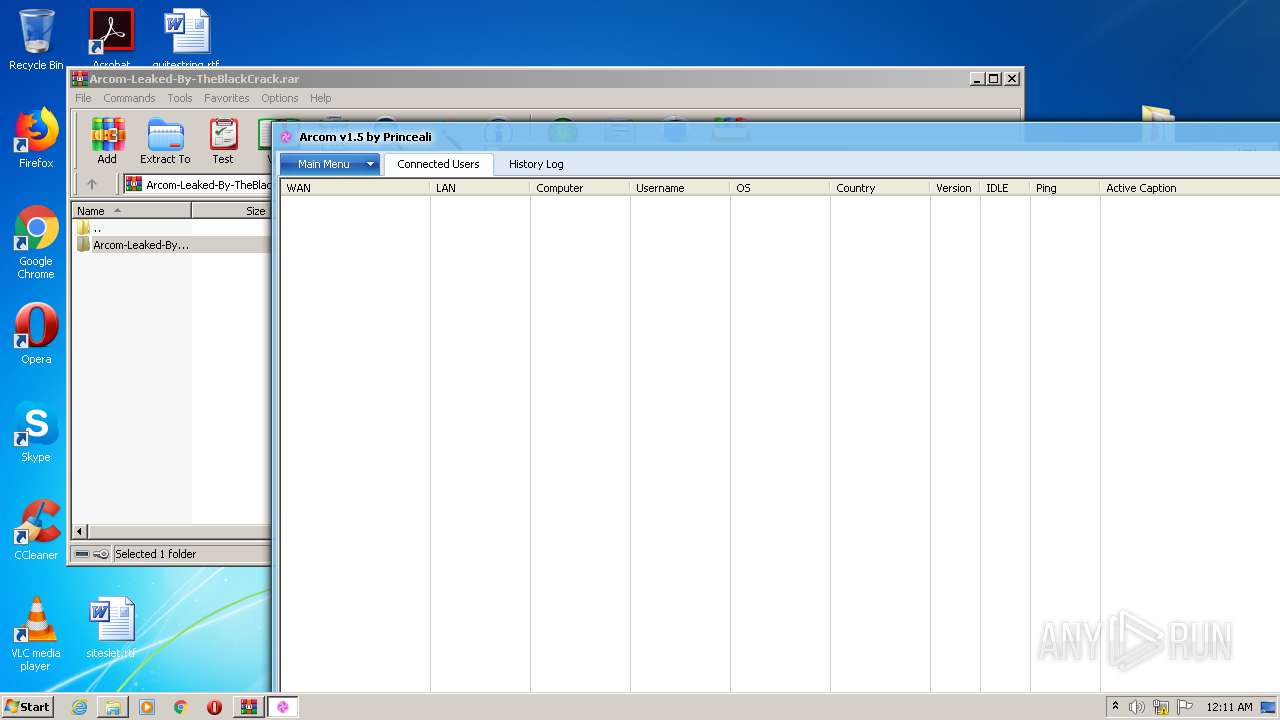Open the WinRAR Favorites menu
The width and height of the screenshot is (1280, 720).
(227, 98)
